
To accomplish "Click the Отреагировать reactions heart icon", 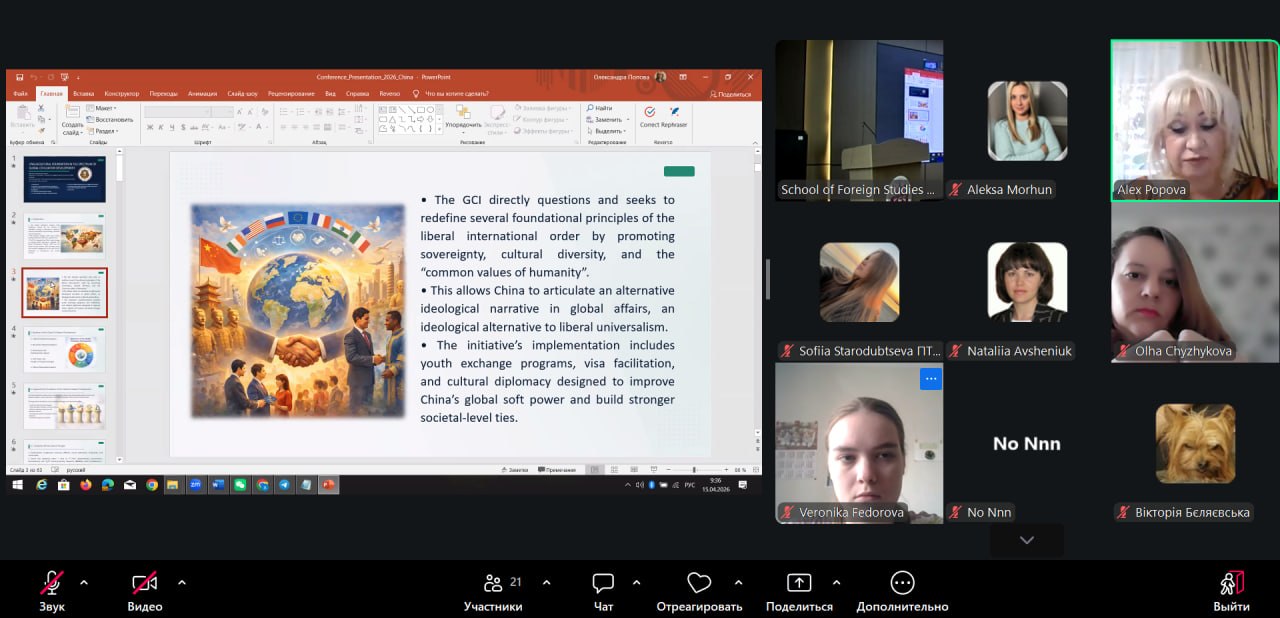I will click(x=699, y=584).
